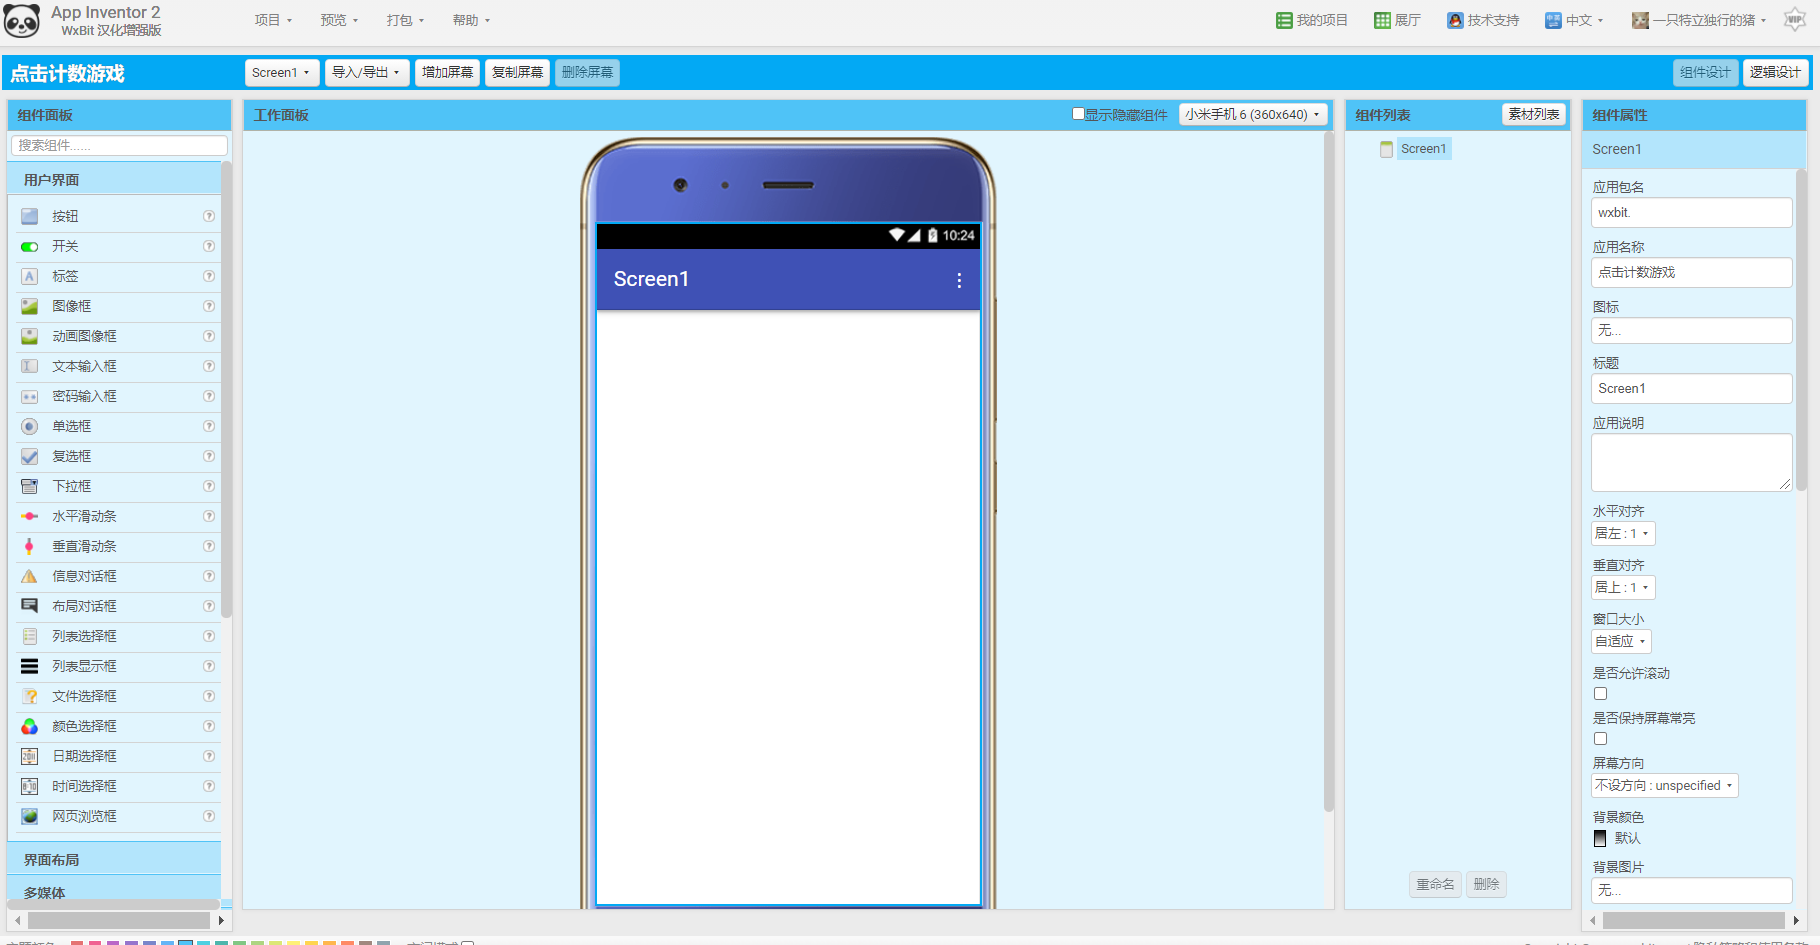Select the 图像框 image component icon

coord(29,306)
